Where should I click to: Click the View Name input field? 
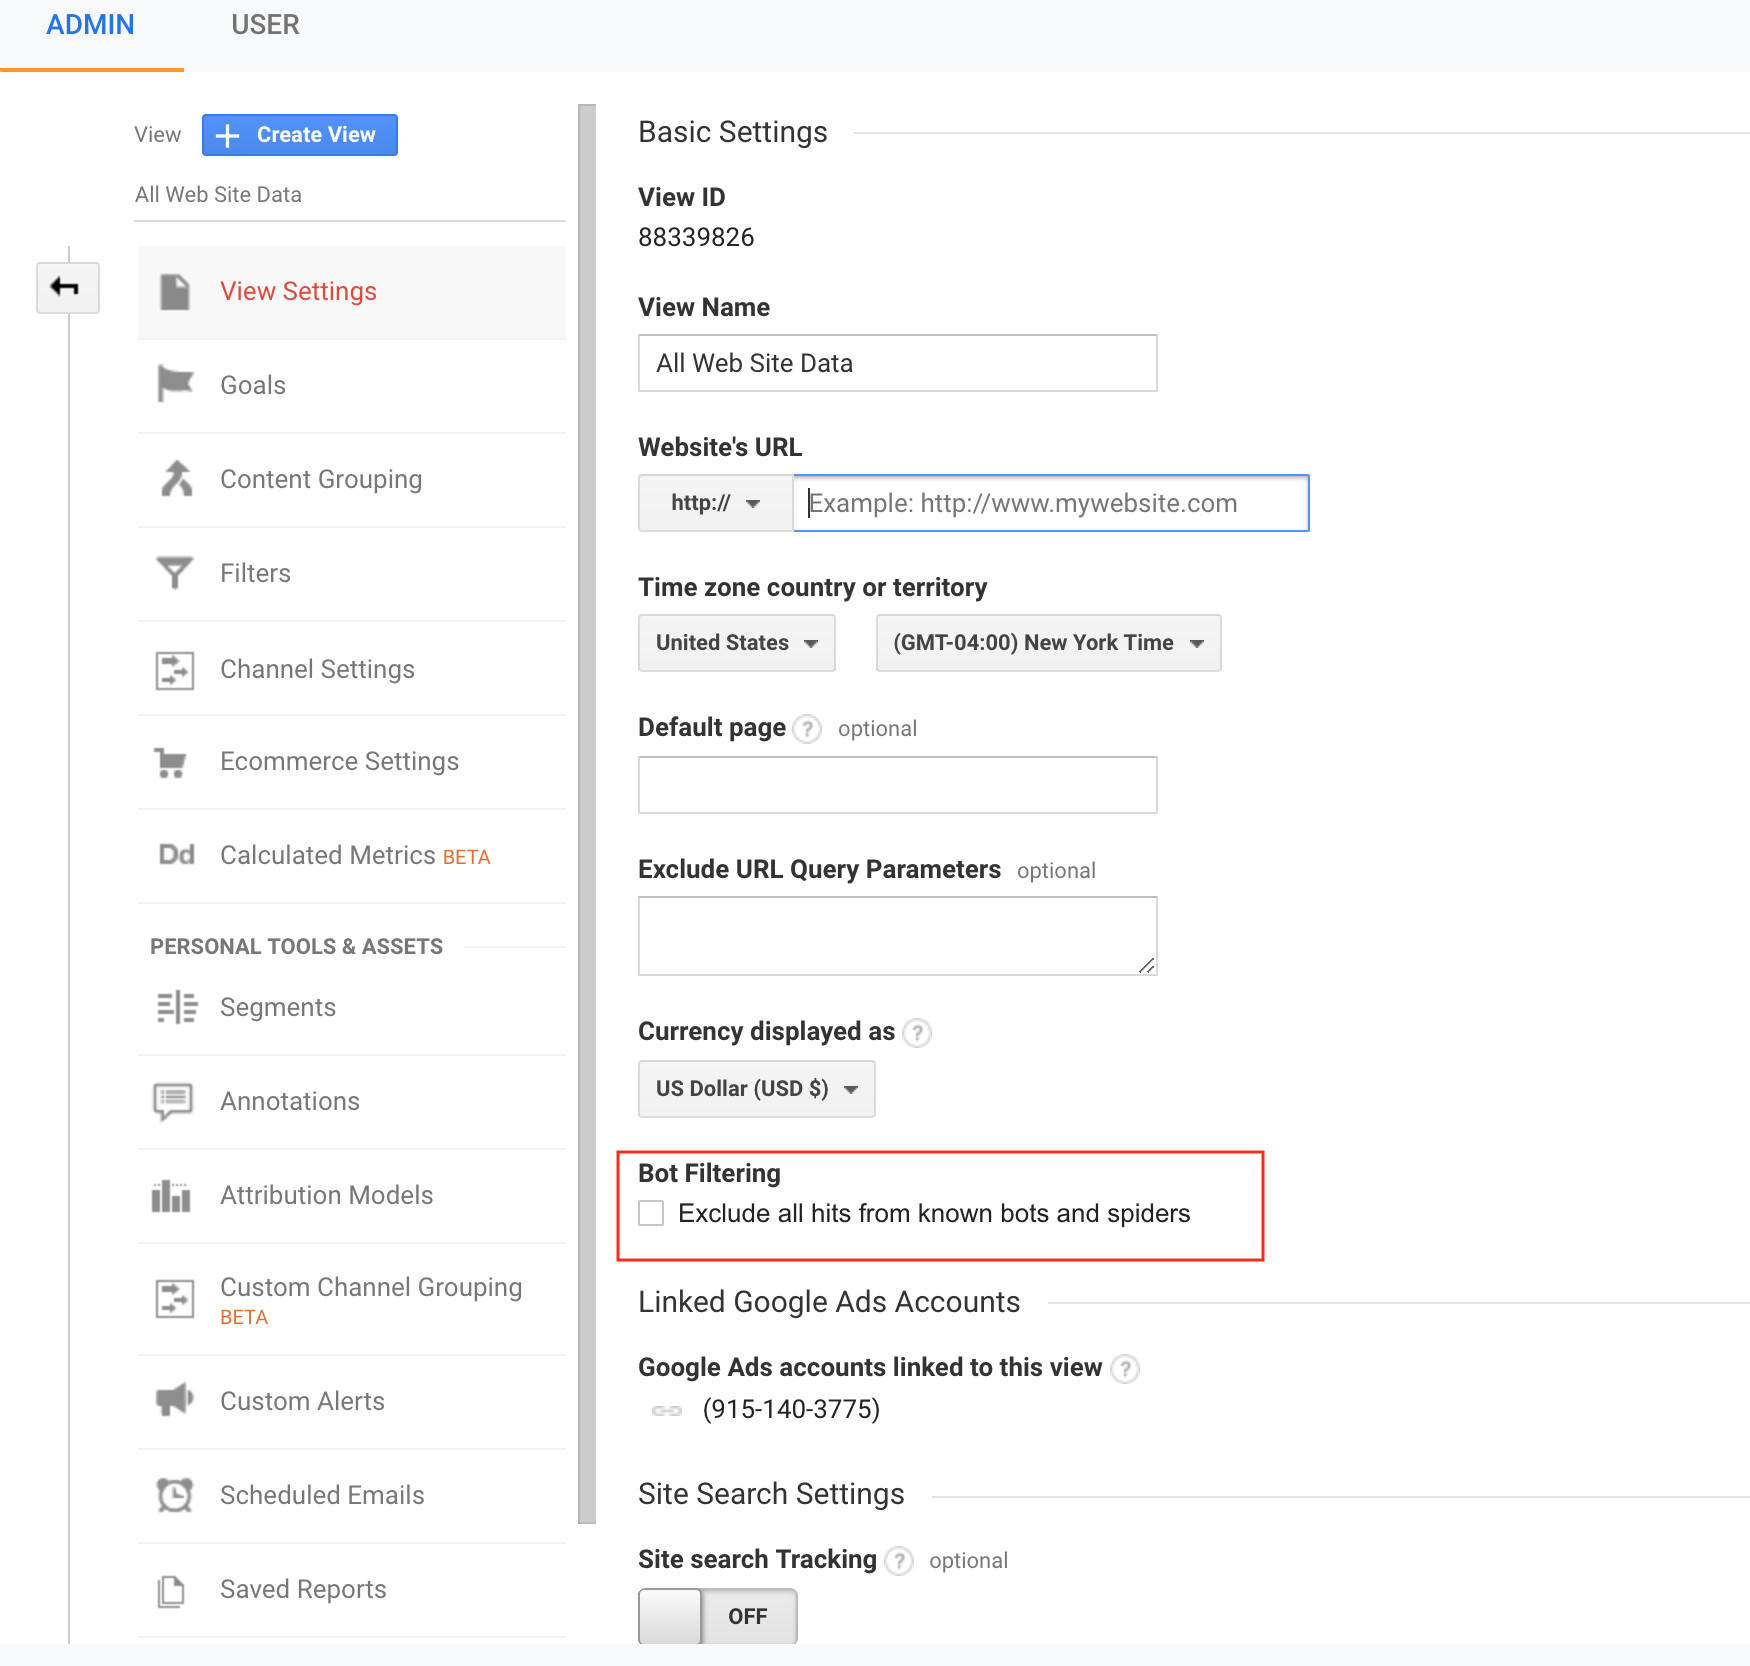click(898, 363)
